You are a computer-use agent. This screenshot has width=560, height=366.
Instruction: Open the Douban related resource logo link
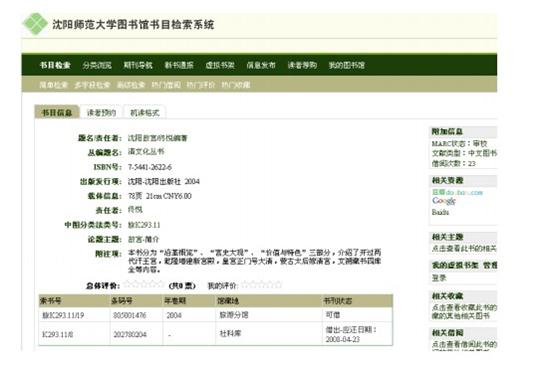457,192
